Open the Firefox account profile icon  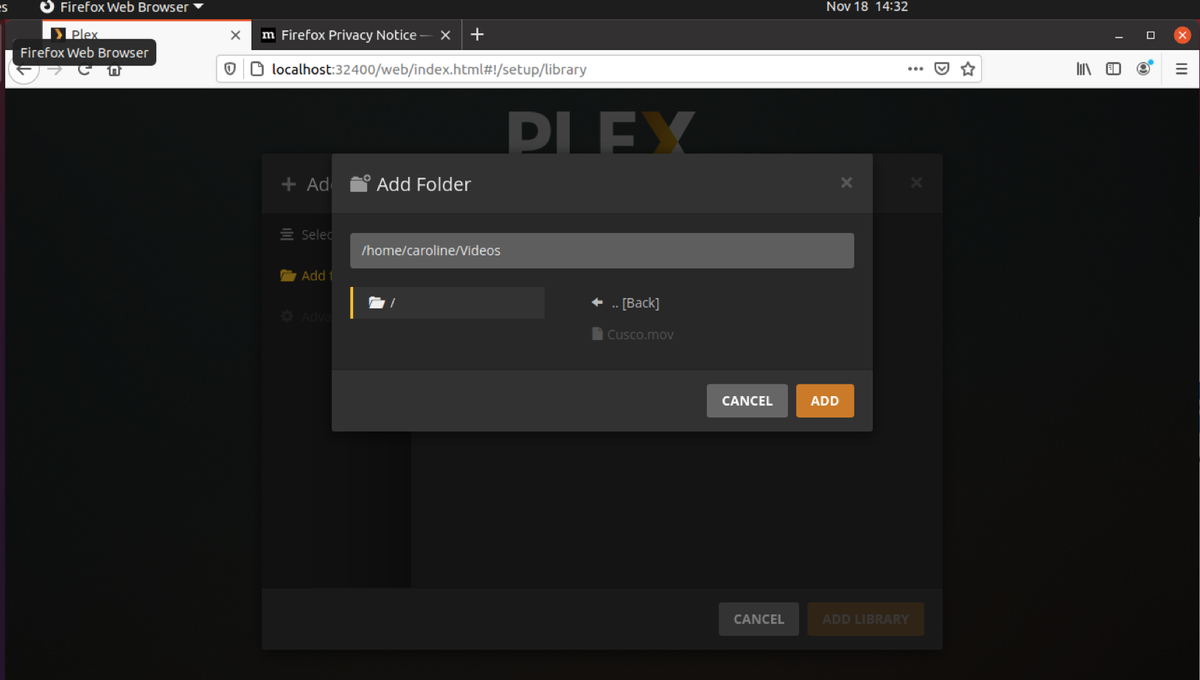[x=1145, y=68]
